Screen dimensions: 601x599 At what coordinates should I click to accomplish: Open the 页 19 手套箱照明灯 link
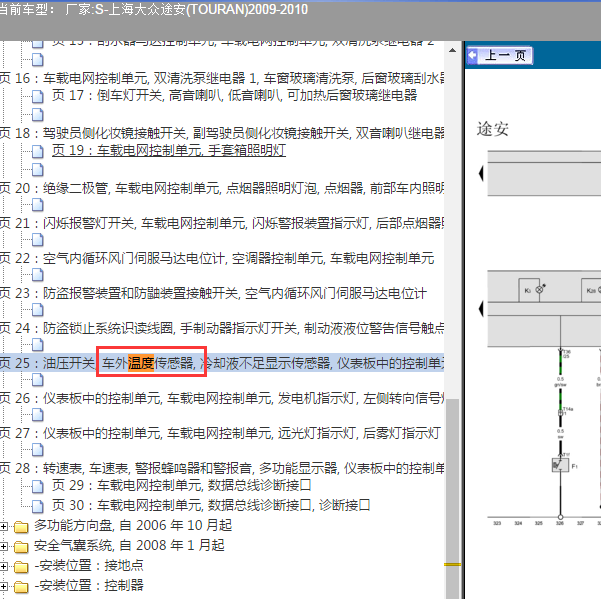[169, 150]
